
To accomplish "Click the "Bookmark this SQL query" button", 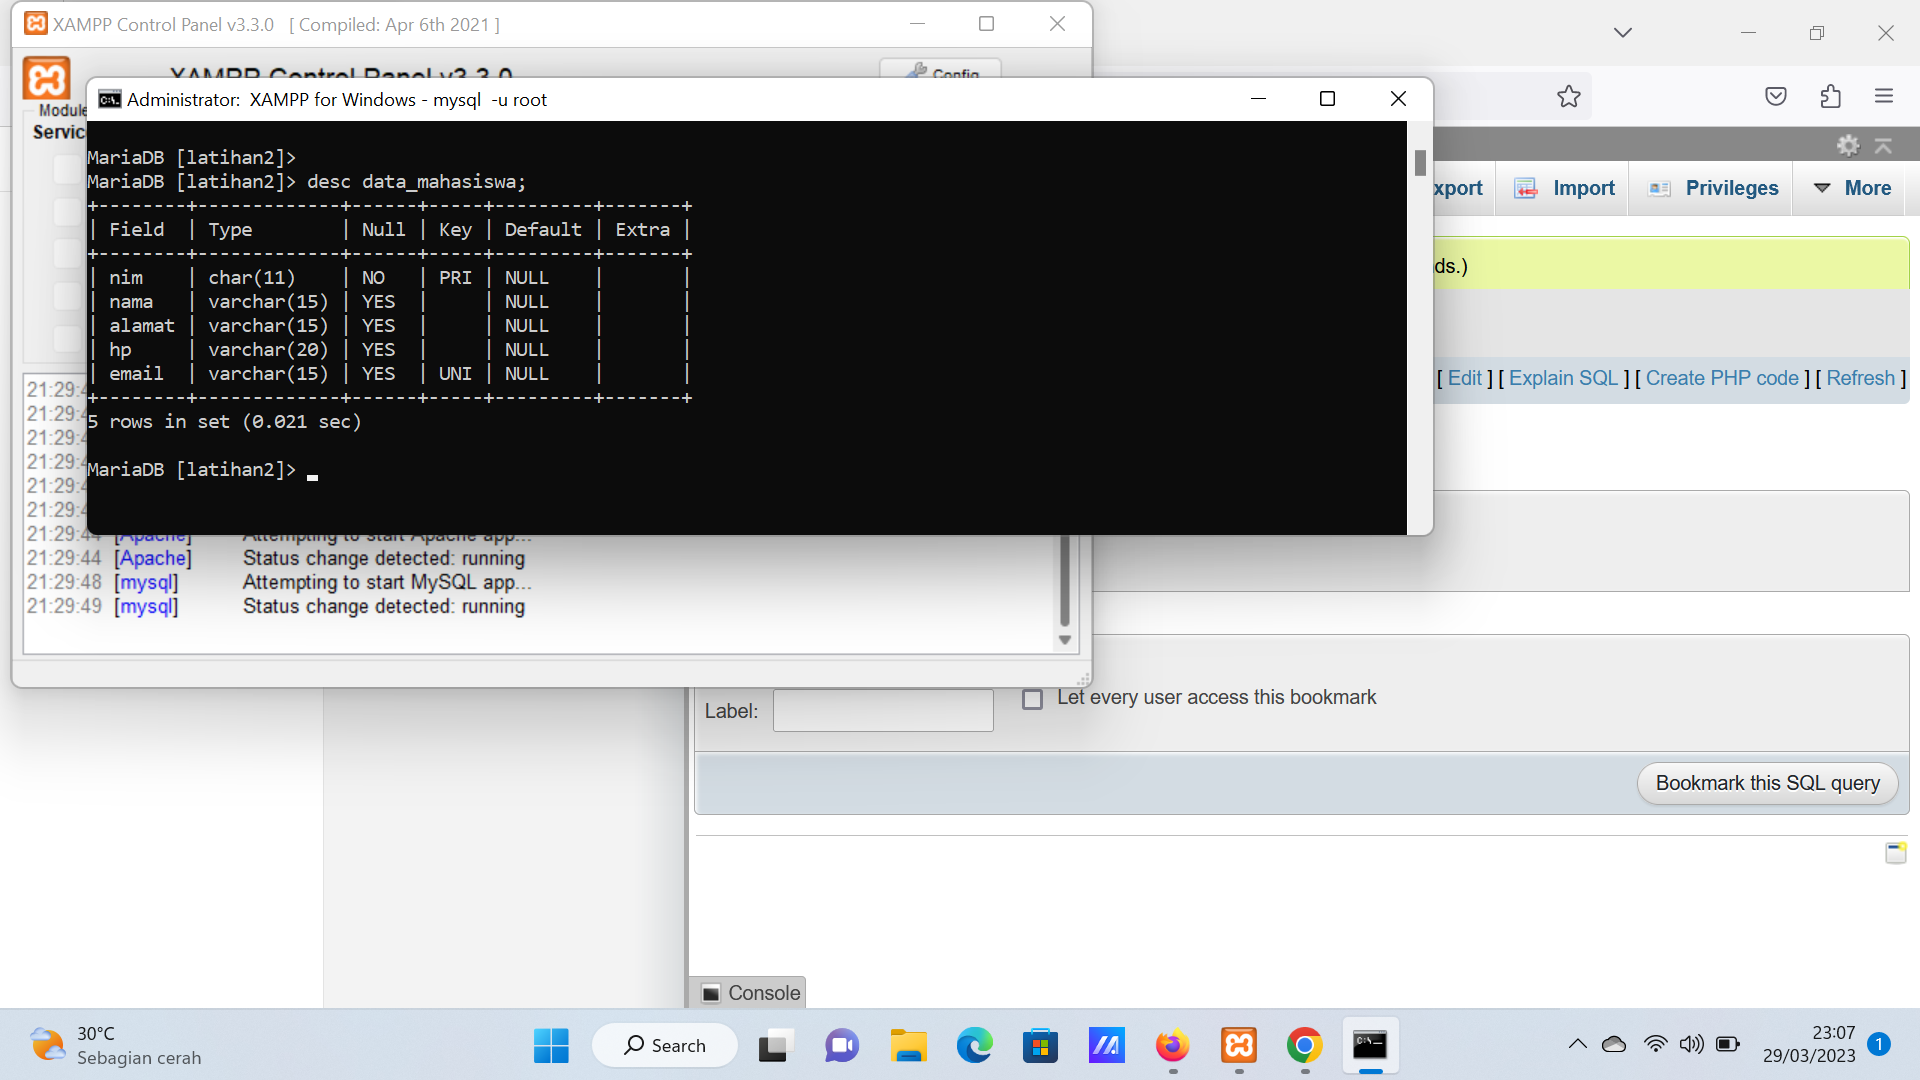I will point(1766,783).
